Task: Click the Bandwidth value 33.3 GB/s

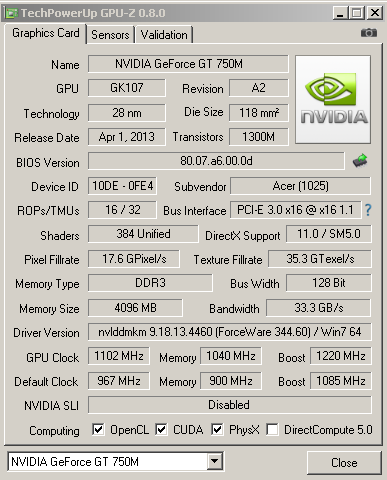Action: pyautogui.click(x=318, y=307)
